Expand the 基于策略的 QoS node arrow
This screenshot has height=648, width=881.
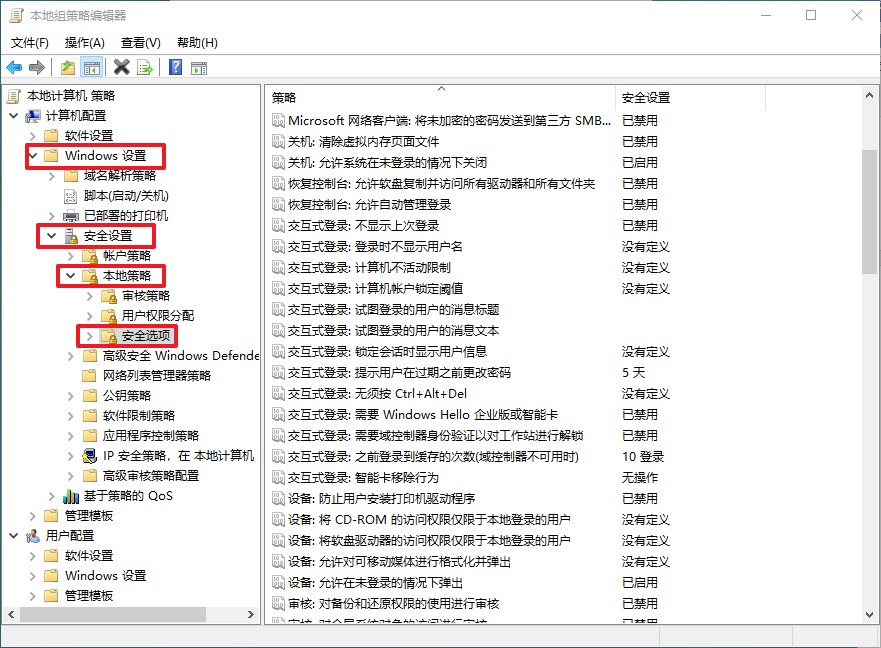(52, 496)
